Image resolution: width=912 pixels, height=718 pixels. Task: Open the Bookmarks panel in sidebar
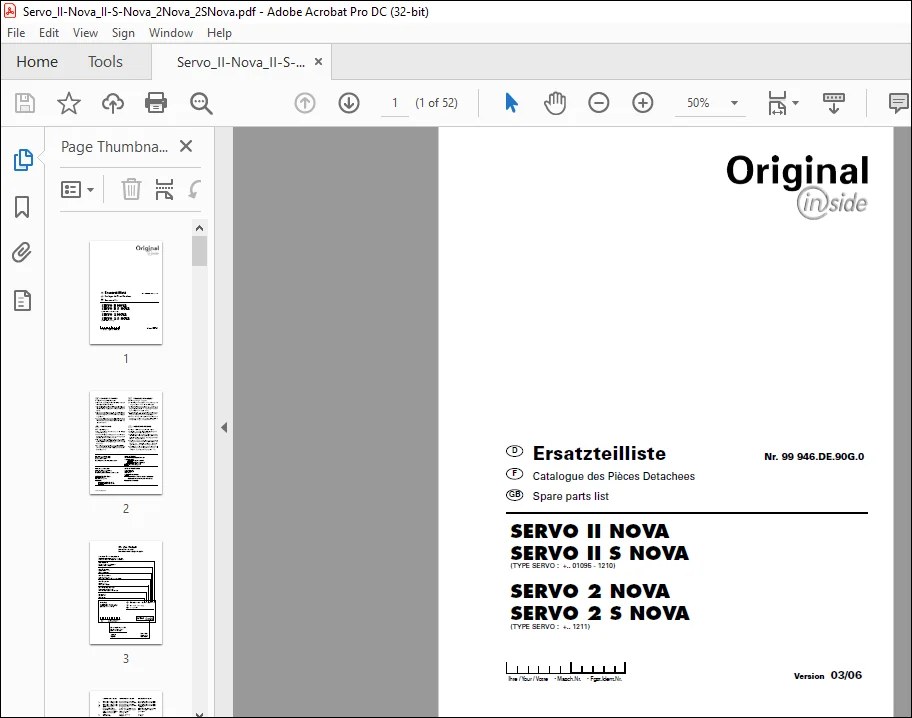pyautogui.click(x=22, y=207)
